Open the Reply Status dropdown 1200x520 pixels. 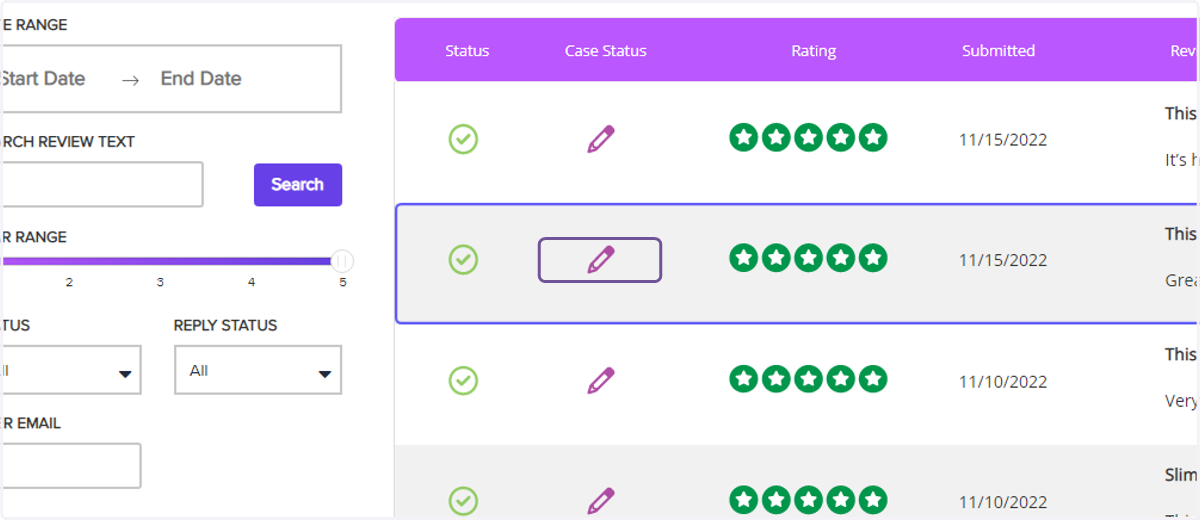coord(258,370)
